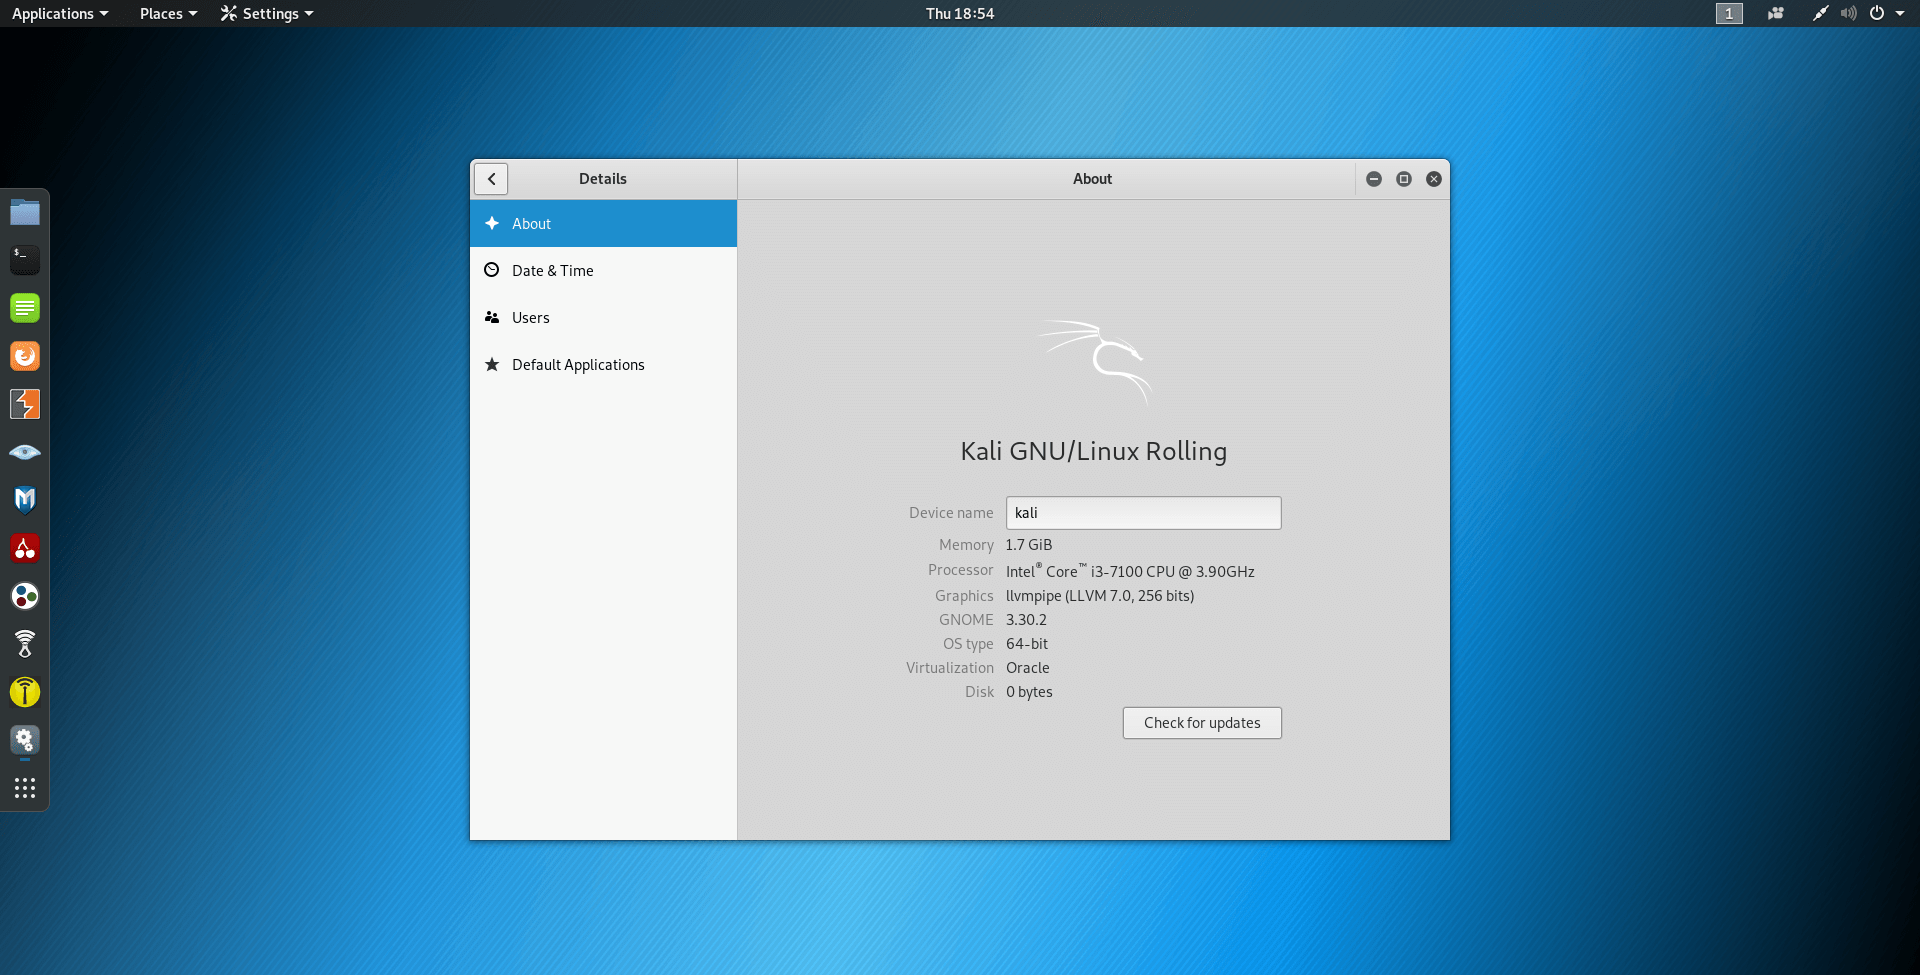The image size is (1920, 975).
Task: Close the About window
Action: point(1434,179)
